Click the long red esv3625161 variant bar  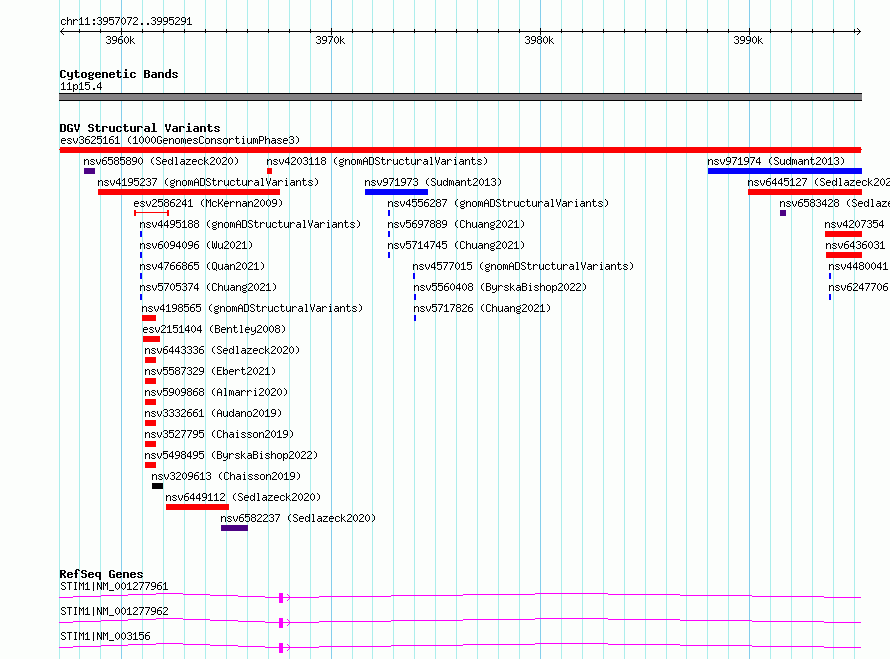click(460, 150)
